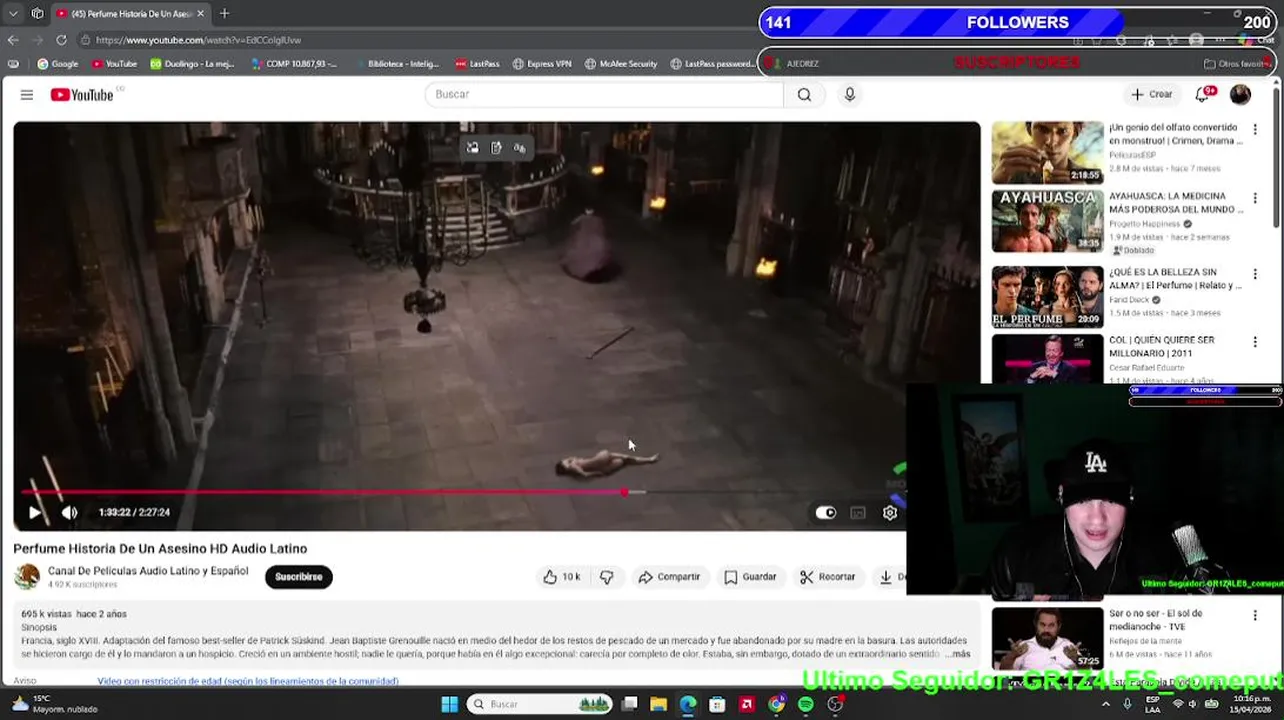Dislike the video with thumbs down
Viewport: 1284px width, 720px height.
pos(607,577)
